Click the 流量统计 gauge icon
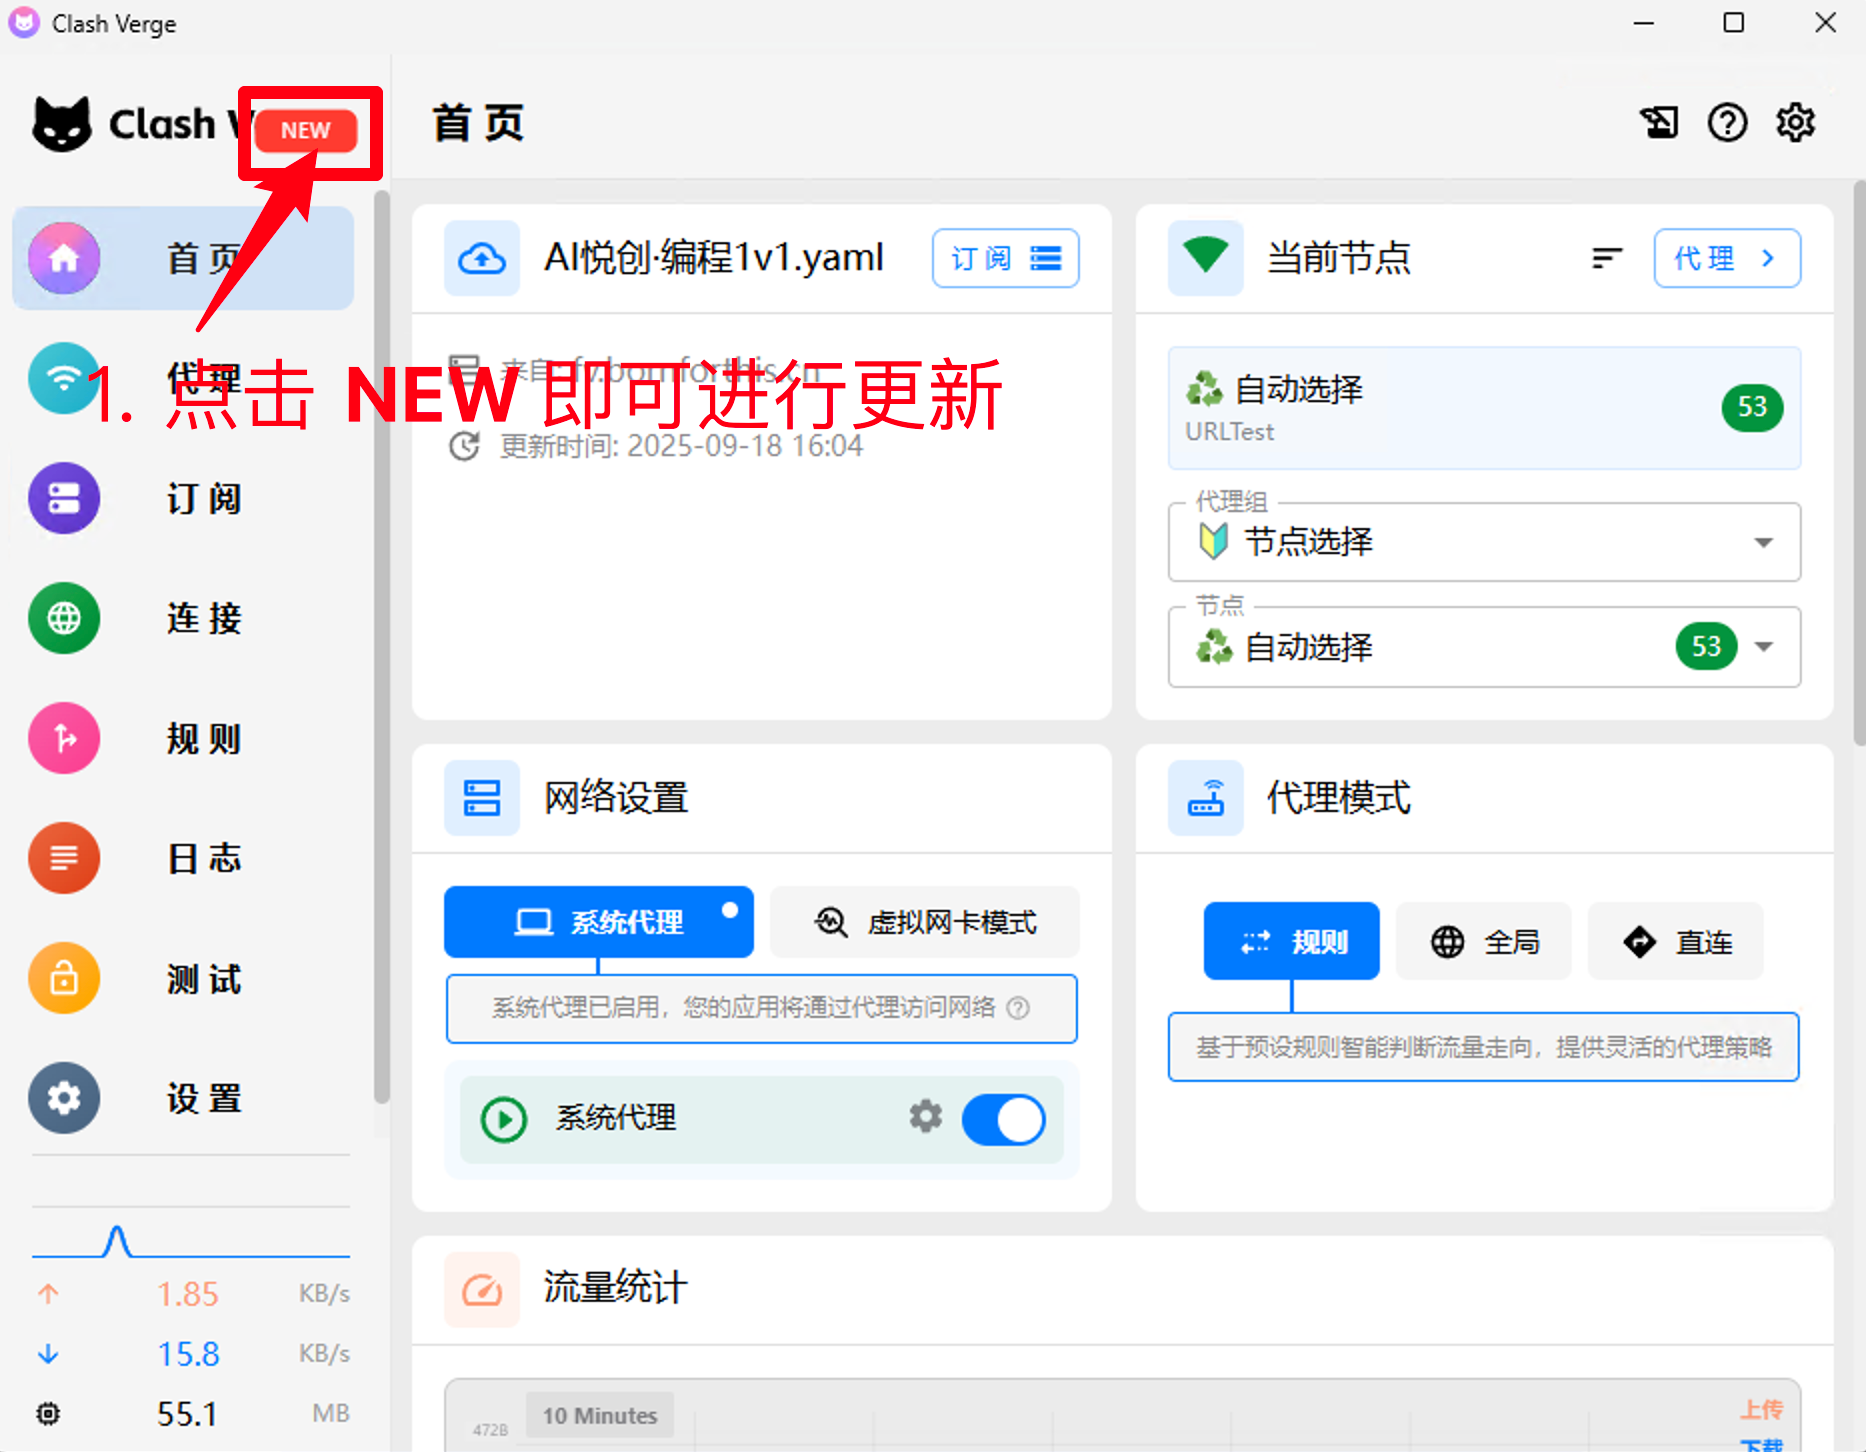The image size is (1866, 1452). click(482, 1290)
